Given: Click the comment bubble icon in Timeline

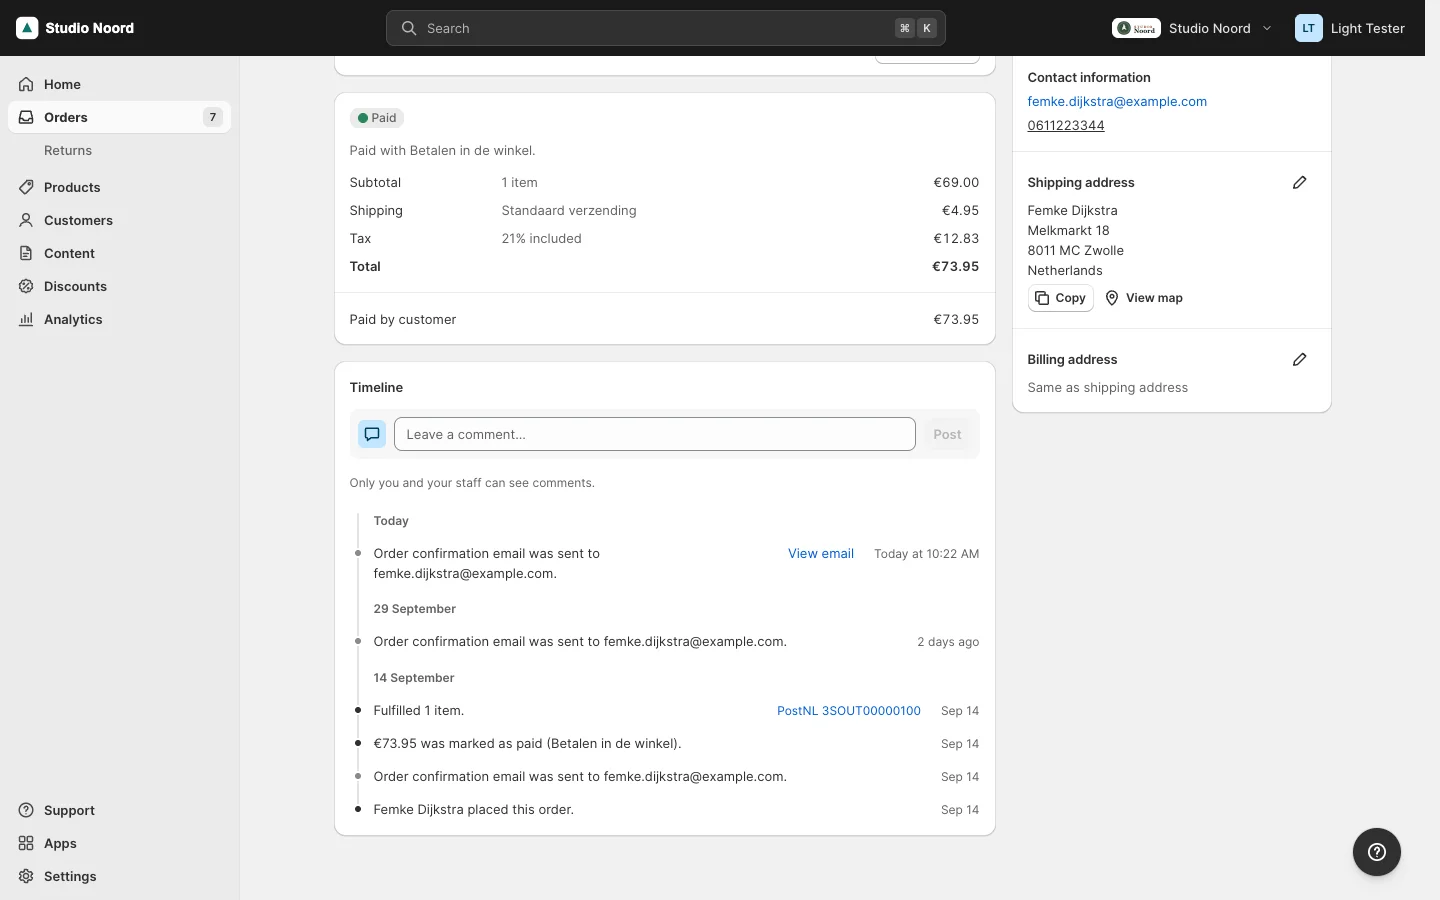Looking at the screenshot, I should (x=372, y=434).
